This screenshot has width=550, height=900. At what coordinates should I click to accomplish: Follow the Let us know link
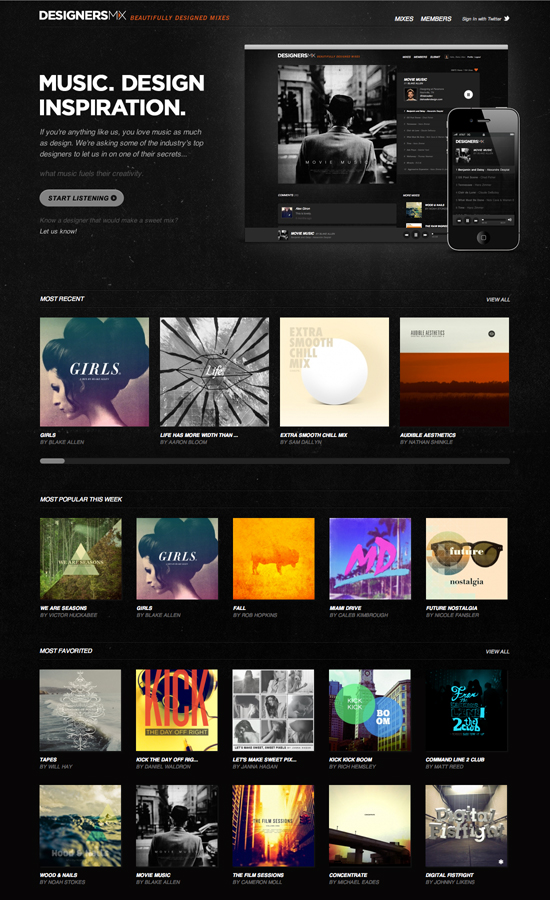58,231
